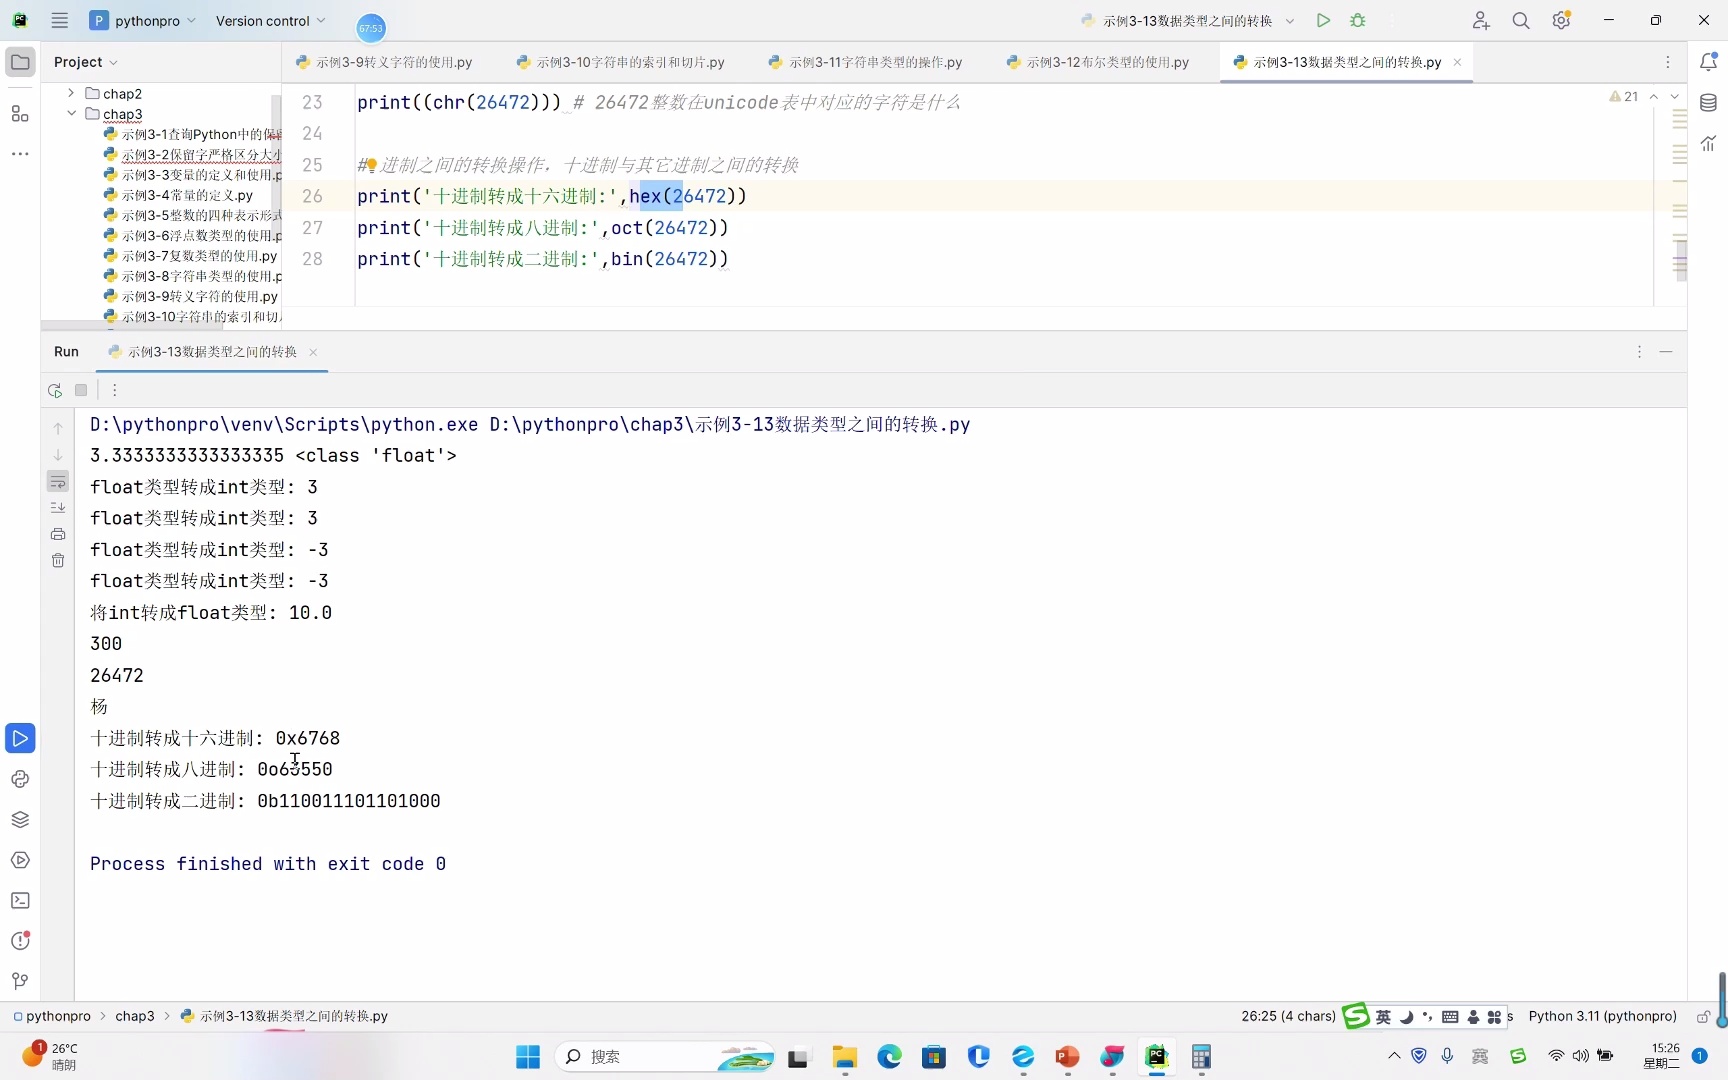The height and width of the screenshot is (1080, 1728).
Task: Run the current Python script
Action: pyautogui.click(x=1323, y=20)
